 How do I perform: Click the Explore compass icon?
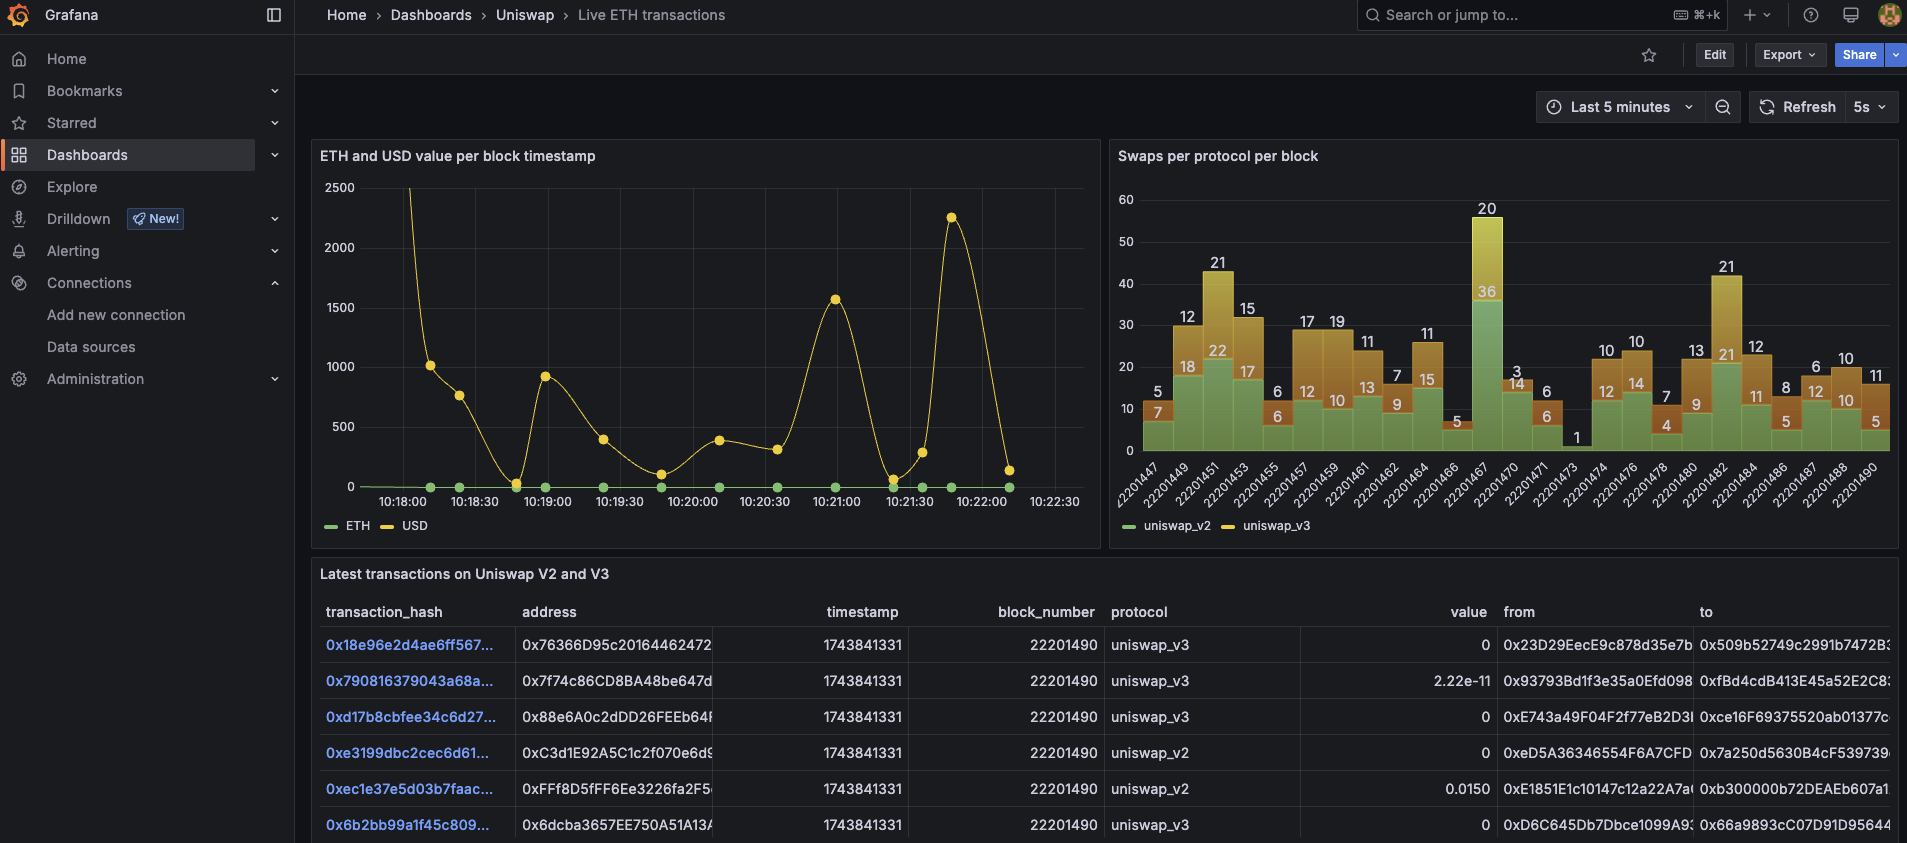coord(19,187)
